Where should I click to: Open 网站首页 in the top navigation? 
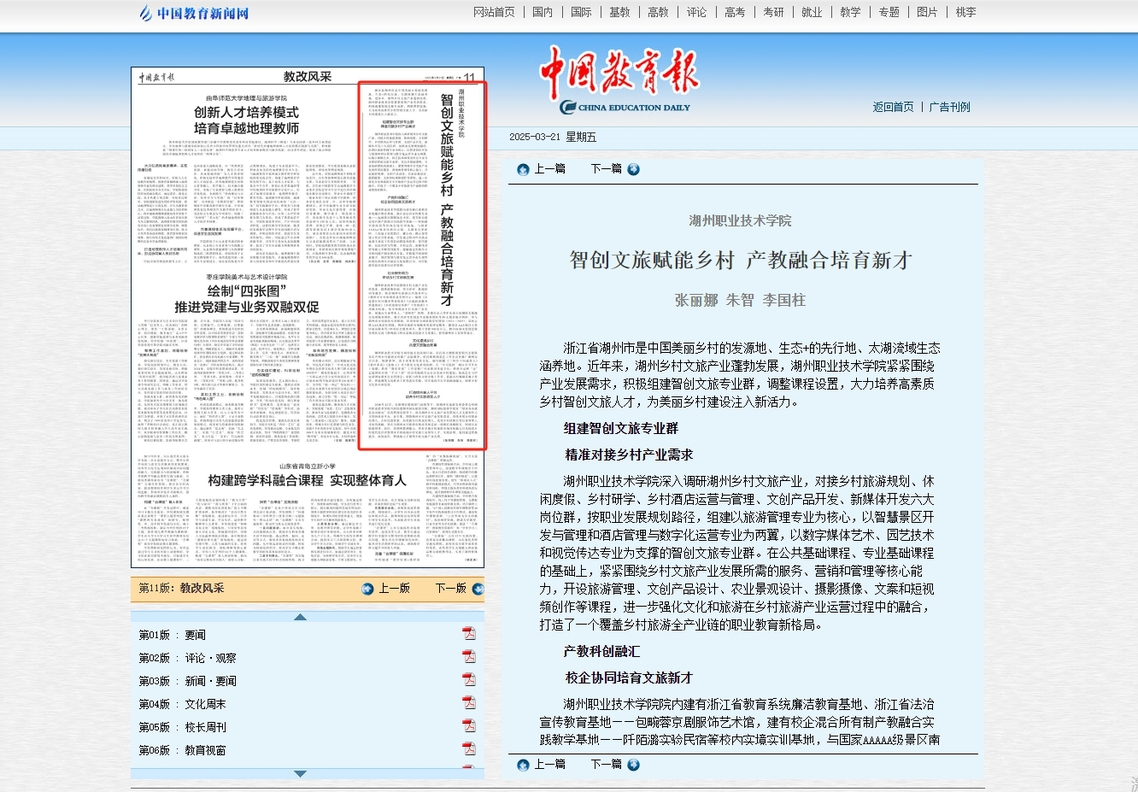click(494, 12)
